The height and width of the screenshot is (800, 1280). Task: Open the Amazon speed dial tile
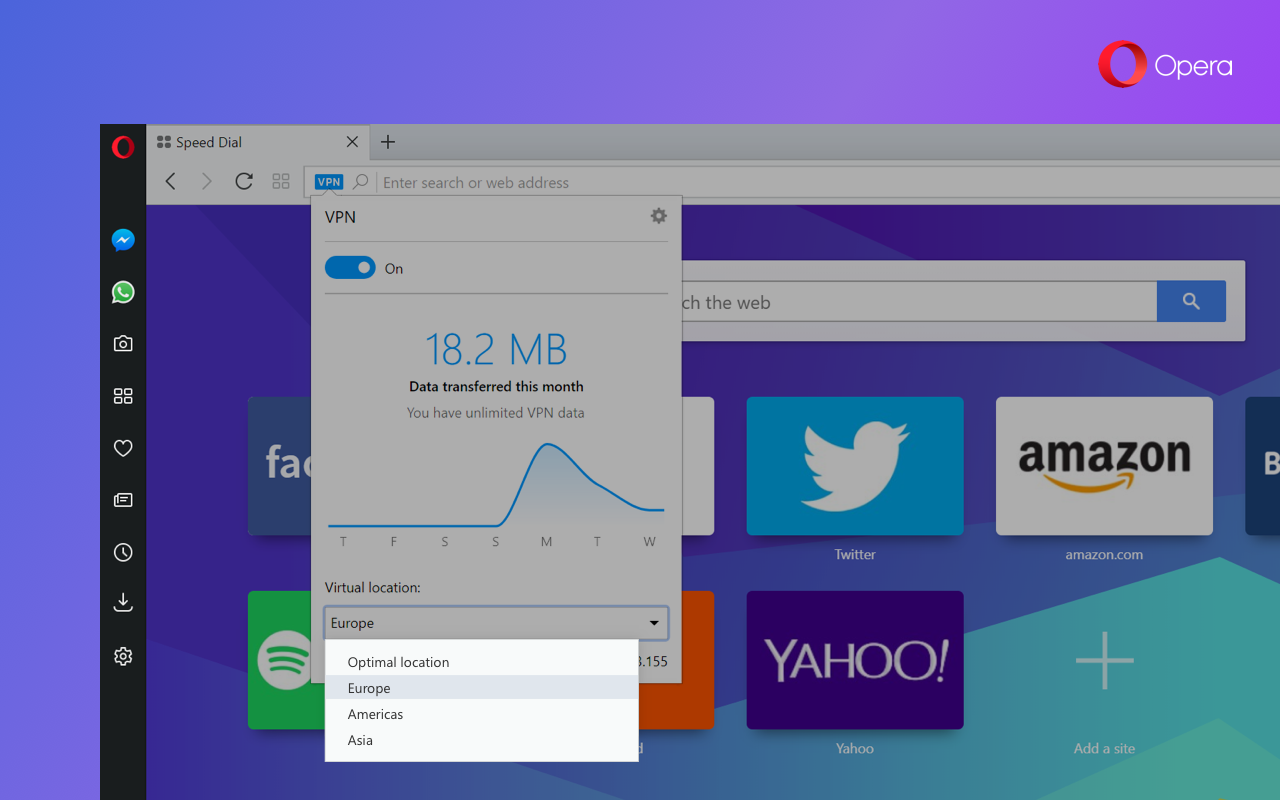click(x=1104, y=466)
